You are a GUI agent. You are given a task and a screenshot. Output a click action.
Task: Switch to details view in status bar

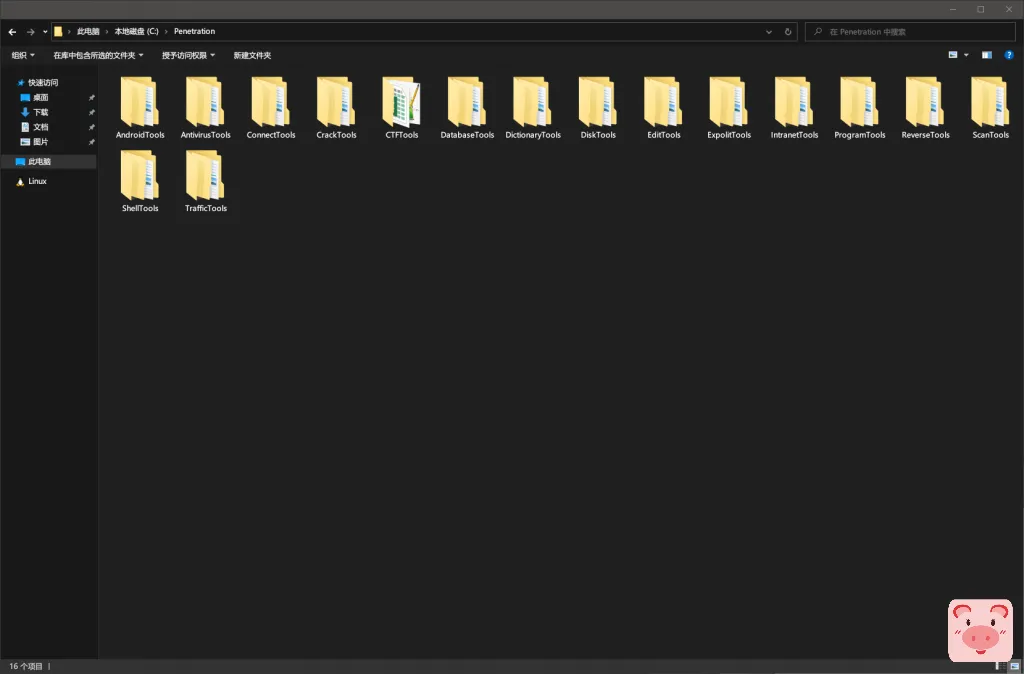(1001, 666)
